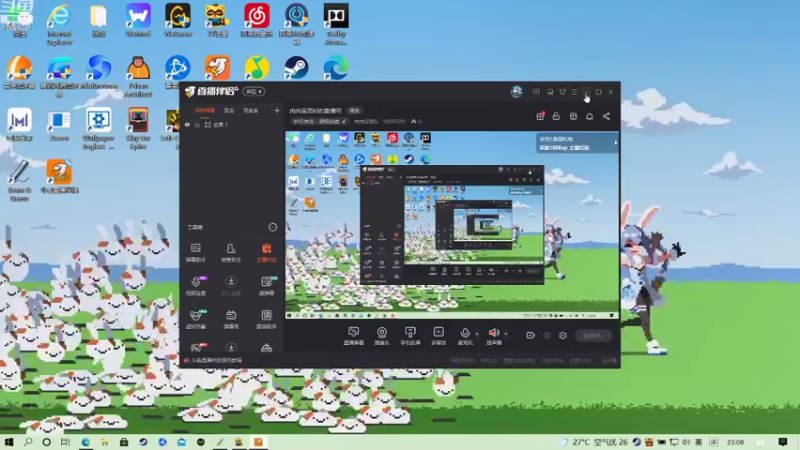Open the bell notifications in the room header
The width and height of the screenshot is (800, 450).
point(590,116)
